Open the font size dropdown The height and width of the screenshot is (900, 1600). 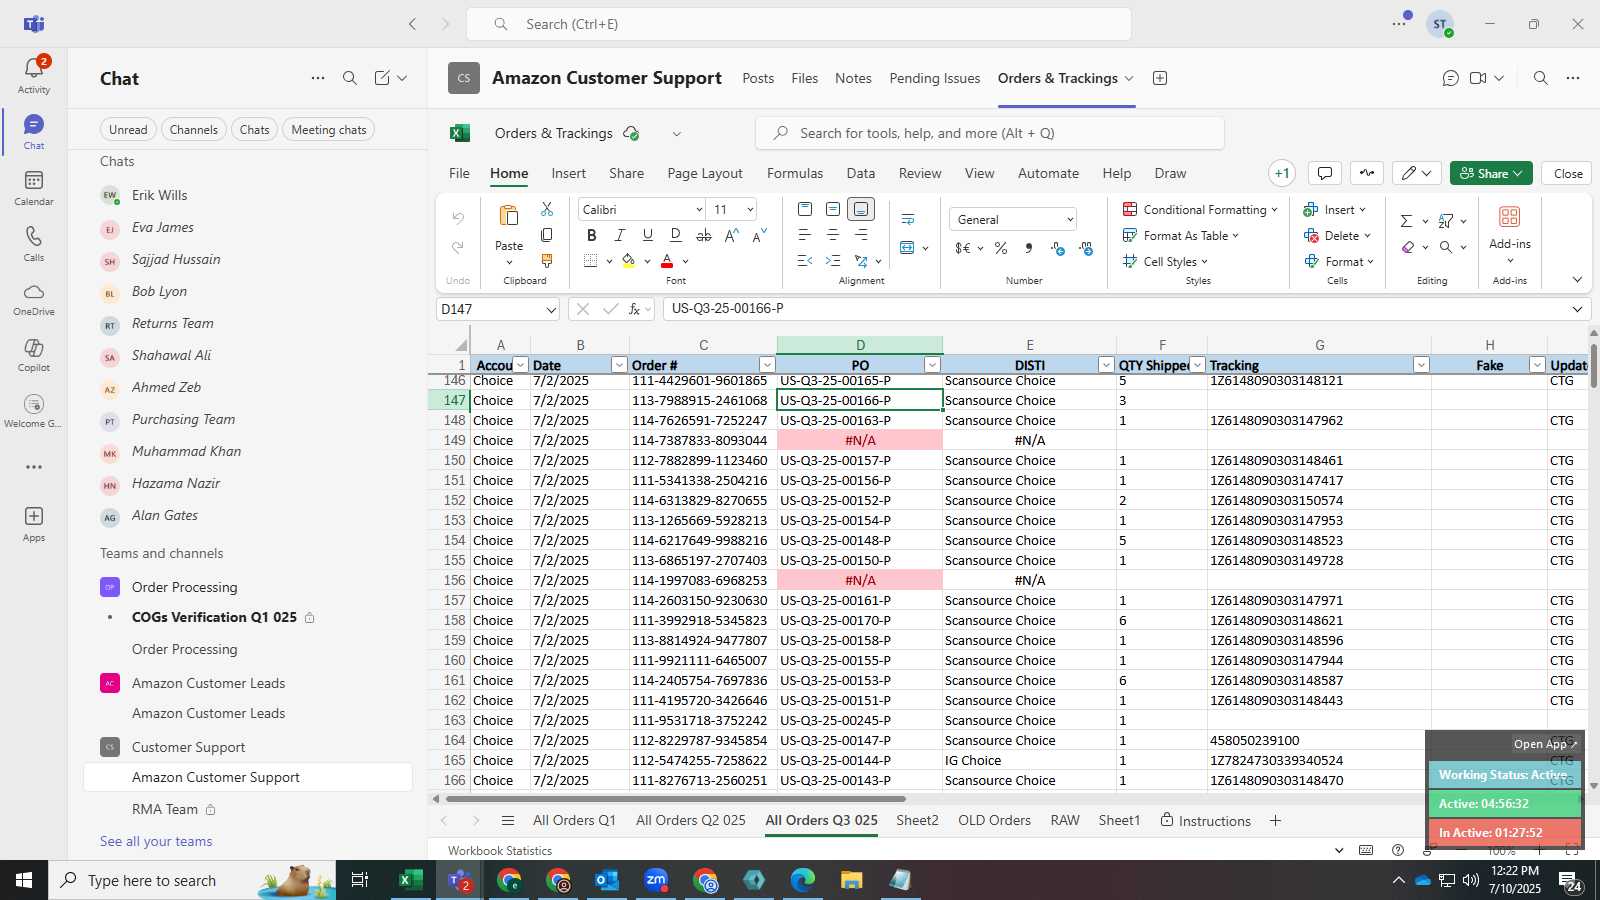coord(749,209)
